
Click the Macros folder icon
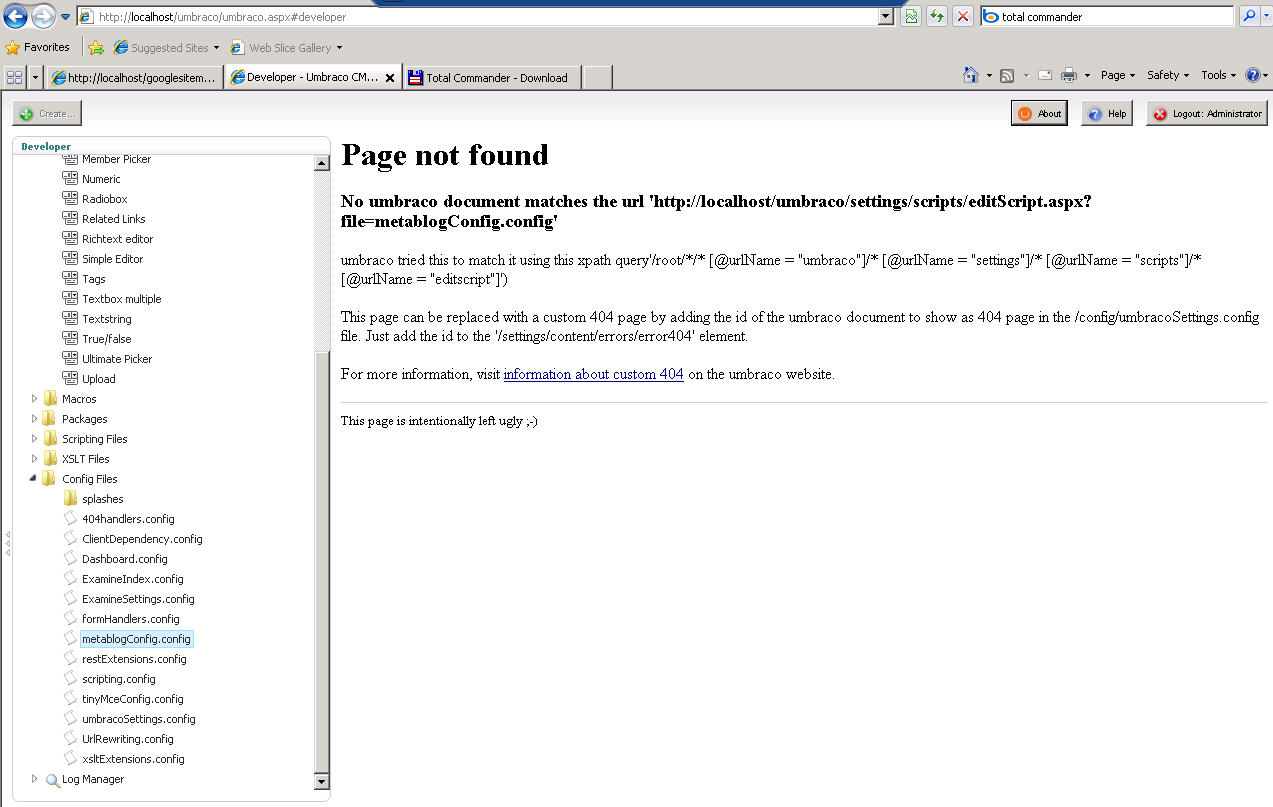click(x=50, y=399)
